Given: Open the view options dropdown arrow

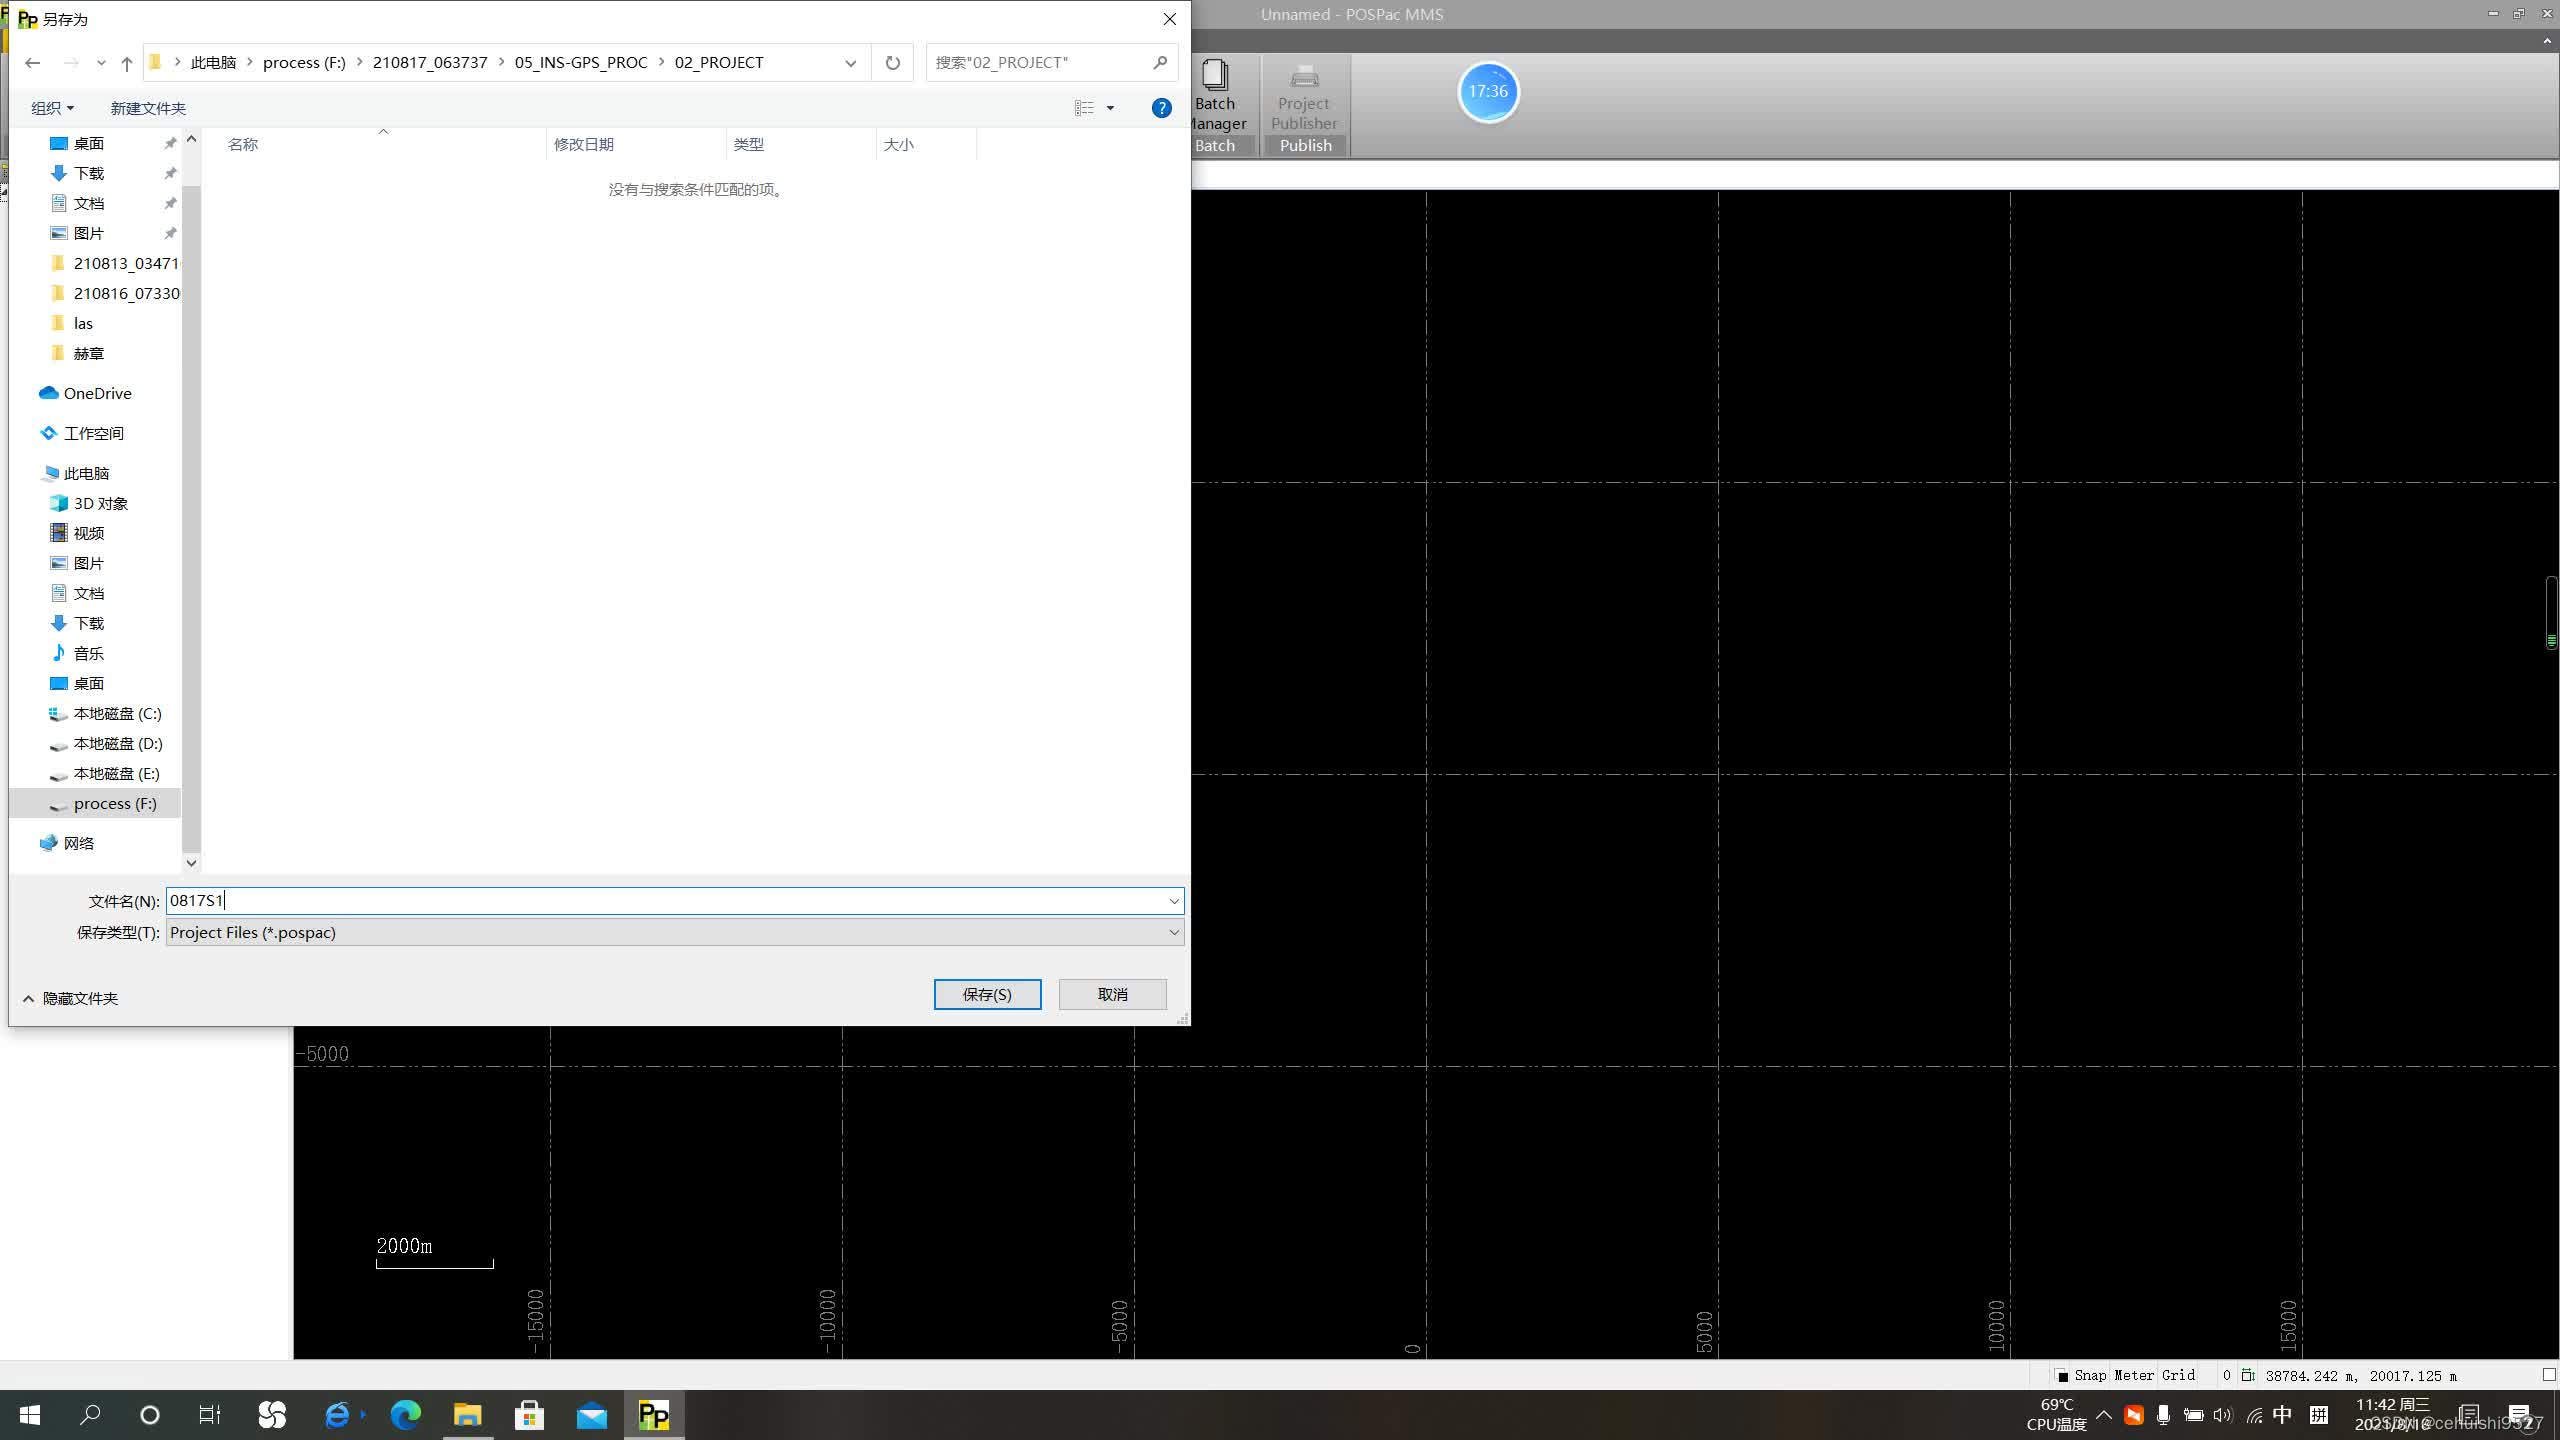Looking at the screenshot, I should click(x=1110, y=108).
